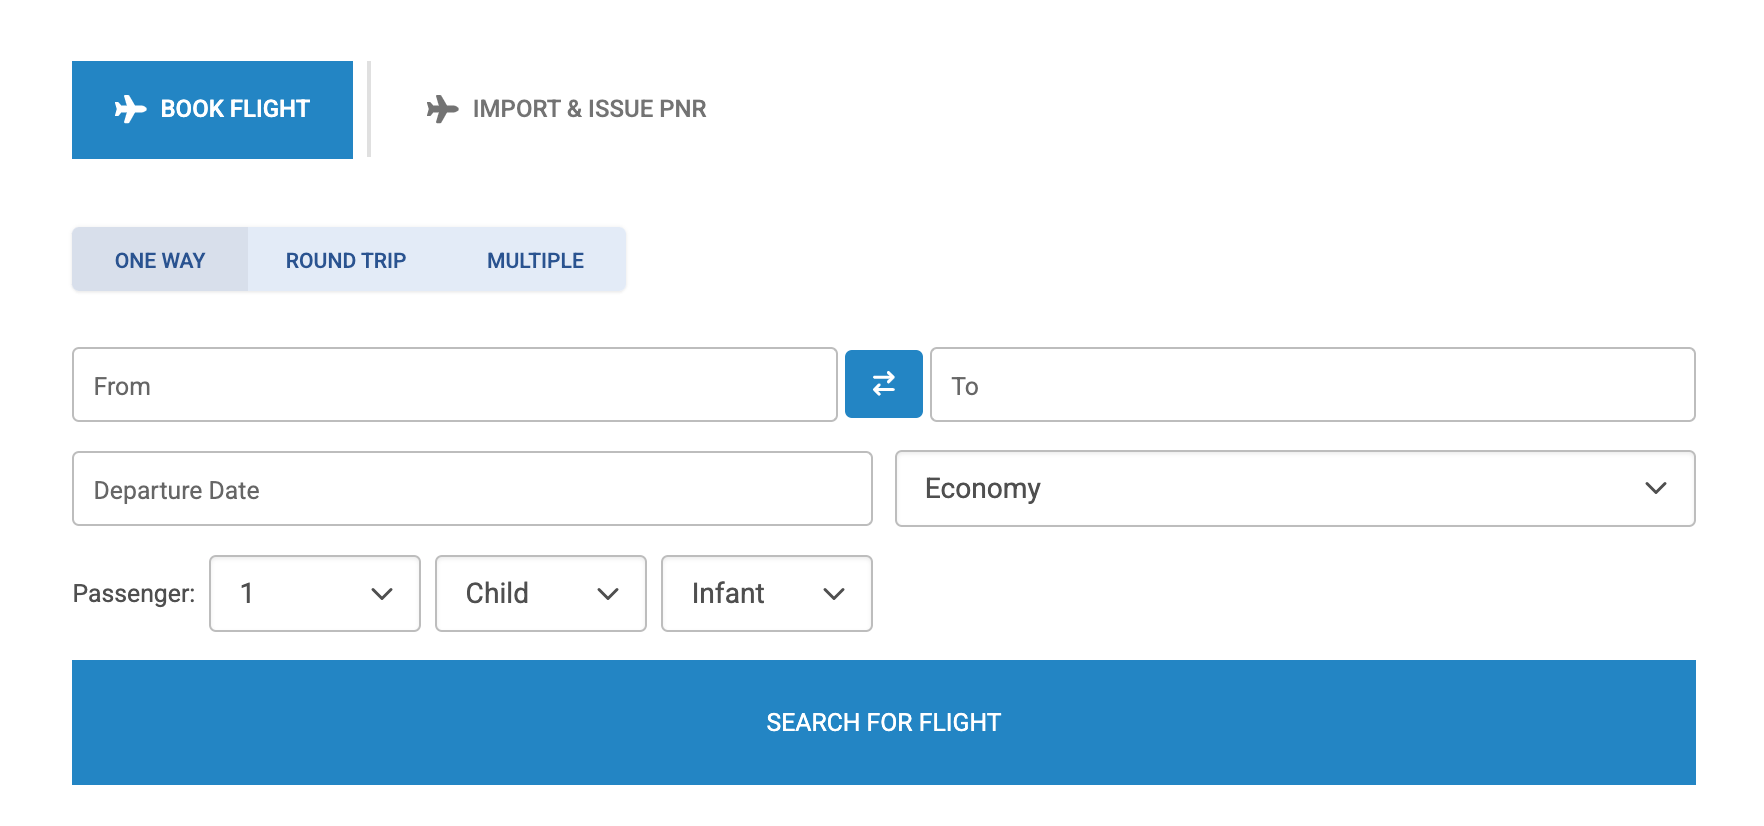The height and width of the screenshot is (826, 1764).
Task: Focus the To destination field
Action: [1312, 385]
